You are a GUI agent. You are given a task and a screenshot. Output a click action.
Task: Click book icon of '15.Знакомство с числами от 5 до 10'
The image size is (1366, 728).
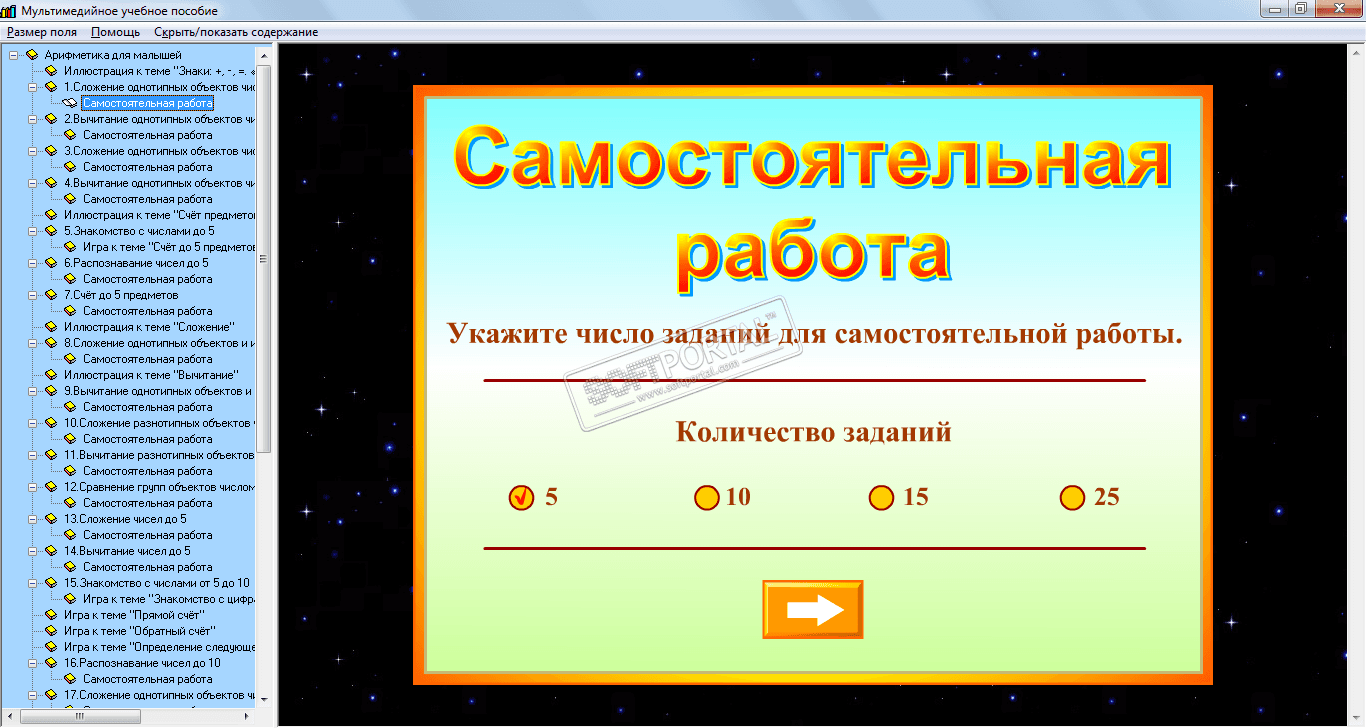point(51,583)
